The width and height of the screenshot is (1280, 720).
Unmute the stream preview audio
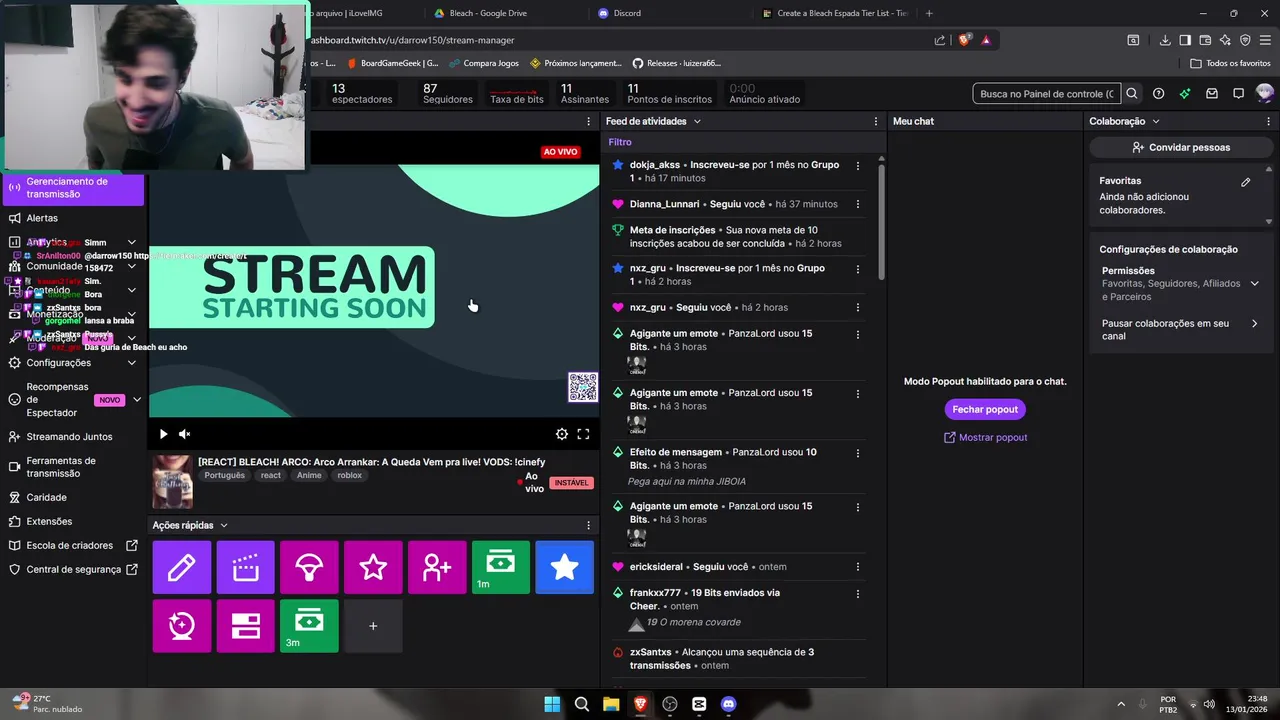(x=184, y=434)
